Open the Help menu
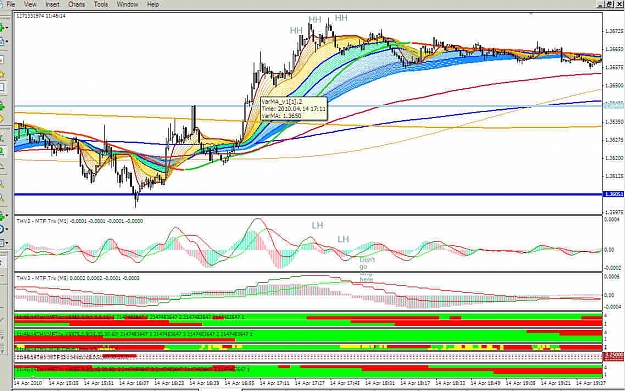The image size is (625, 391). (153, 4)
